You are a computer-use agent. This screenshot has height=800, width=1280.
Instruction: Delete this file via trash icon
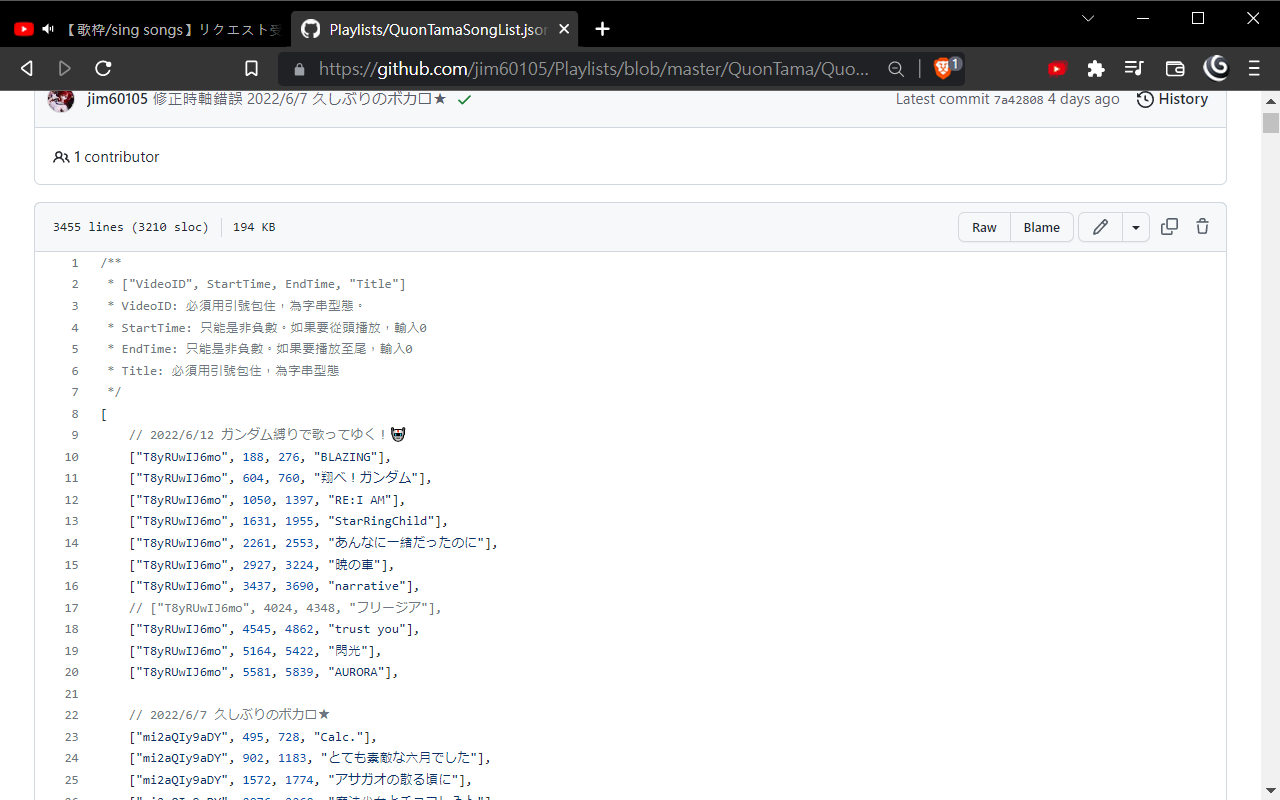tap(1202, 227)
